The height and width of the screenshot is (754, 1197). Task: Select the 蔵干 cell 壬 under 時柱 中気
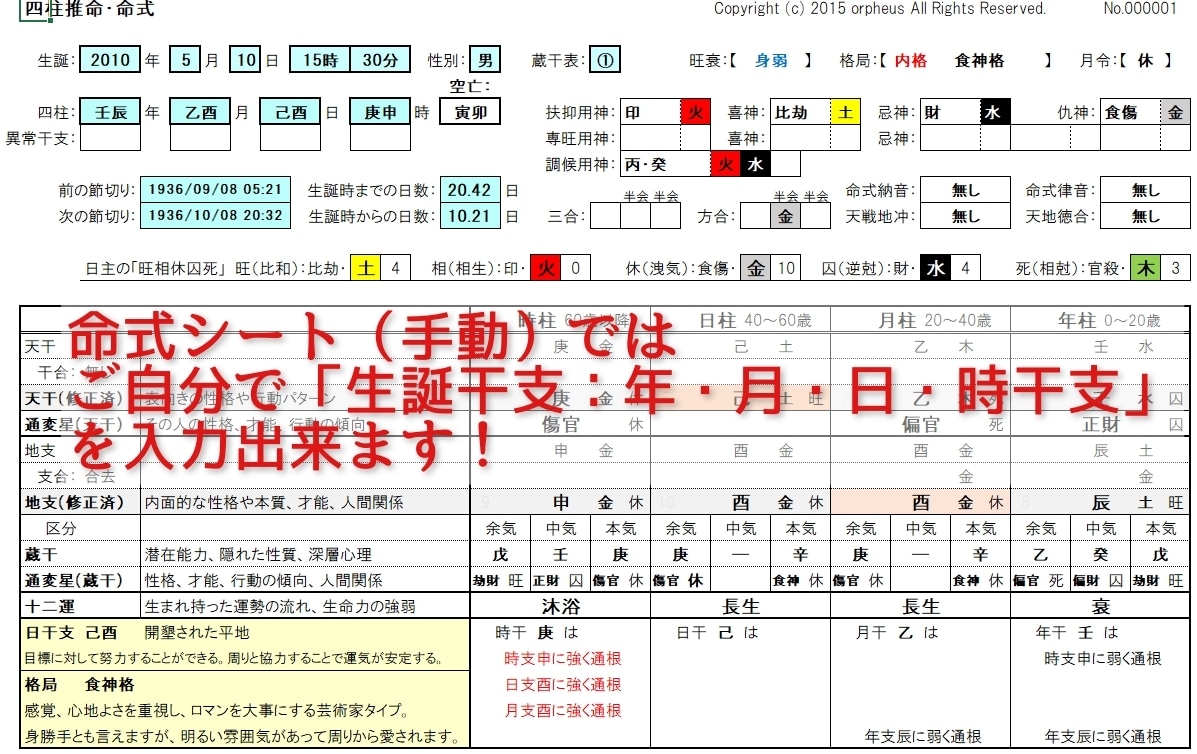click(560, 555)
